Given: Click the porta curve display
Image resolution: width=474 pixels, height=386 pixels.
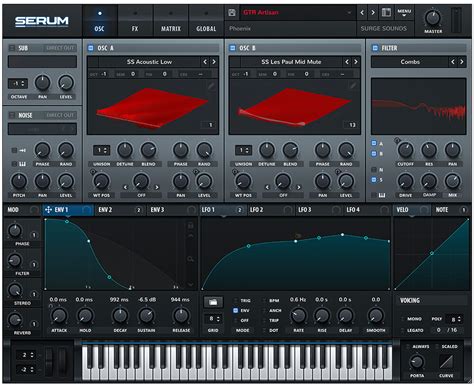Looking at the screenshot, I should 446,361.
